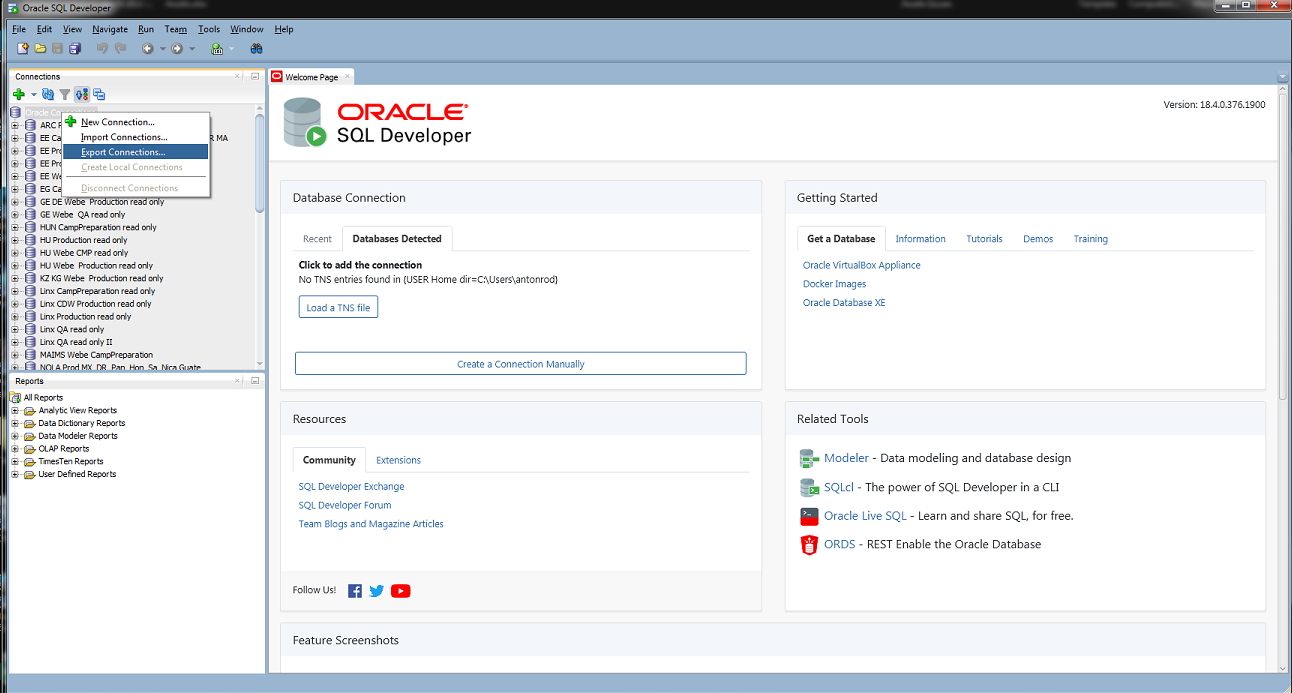Open Oracle VirtualBox Appliance link
1292x693 pixels.
(x=862, y=265)
